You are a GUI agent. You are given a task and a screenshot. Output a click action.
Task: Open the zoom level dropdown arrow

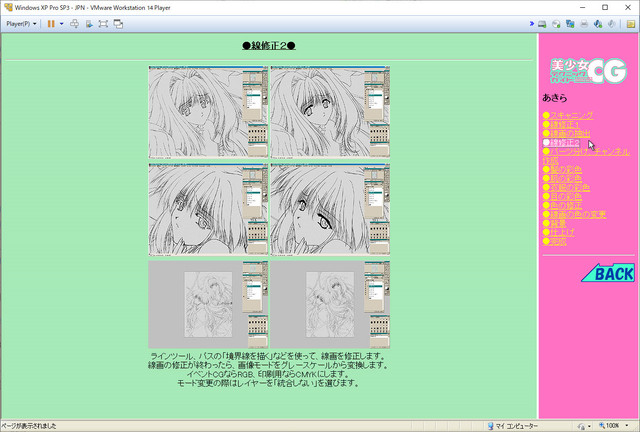(627, 426)
